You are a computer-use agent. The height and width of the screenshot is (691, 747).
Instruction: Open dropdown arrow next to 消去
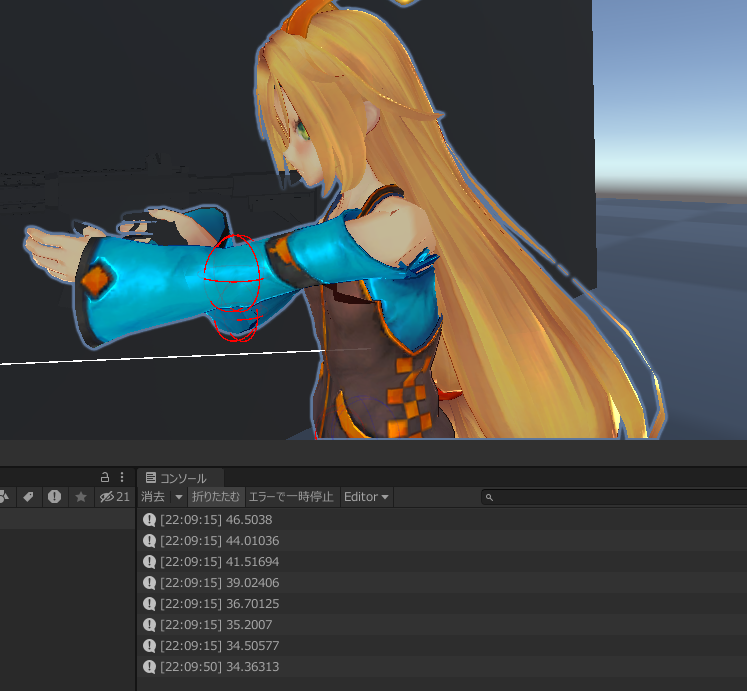click(x=179, y=497)
